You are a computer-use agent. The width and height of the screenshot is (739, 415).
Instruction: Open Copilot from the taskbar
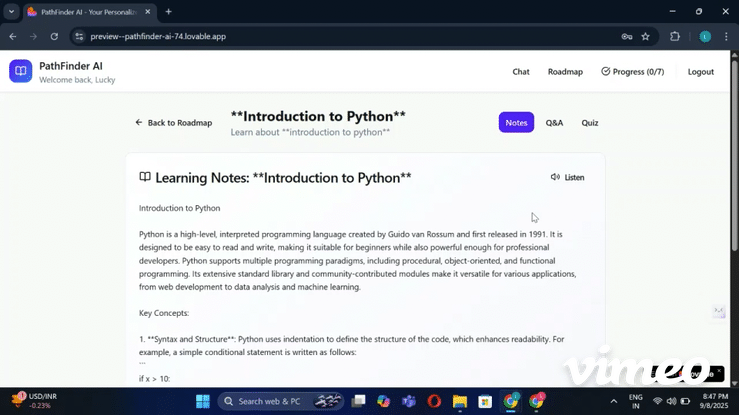click(x=383, y=401)
